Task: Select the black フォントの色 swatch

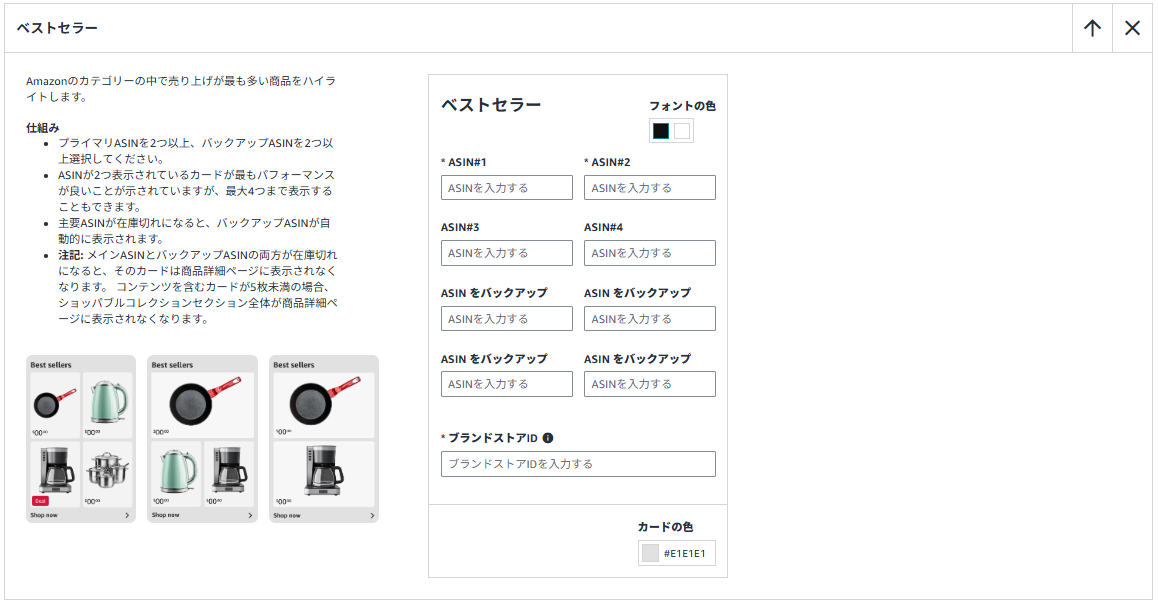Action: coord(661,131)
